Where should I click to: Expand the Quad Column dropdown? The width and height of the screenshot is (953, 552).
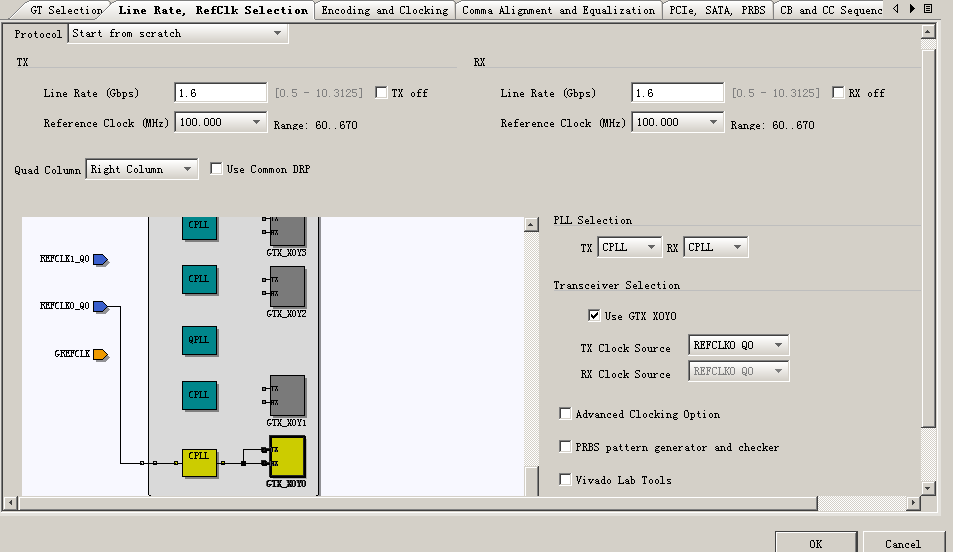142,170
